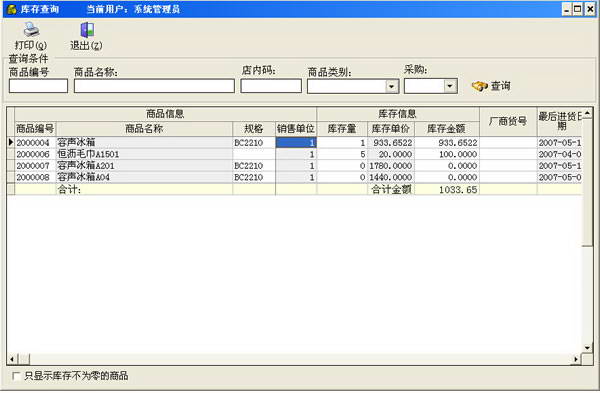
Task: Click the 销售单位 column header
Action: [296, 129]
